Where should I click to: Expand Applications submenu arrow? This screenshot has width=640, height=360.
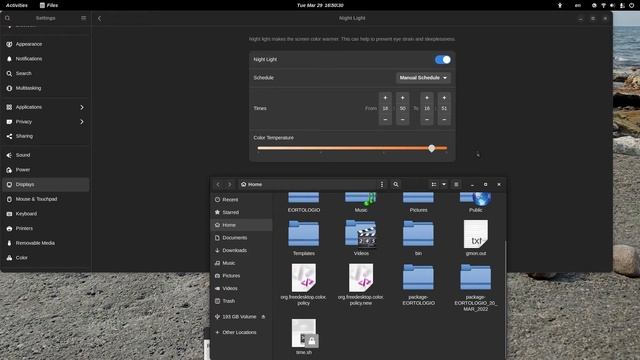click(x=82, y=107)
